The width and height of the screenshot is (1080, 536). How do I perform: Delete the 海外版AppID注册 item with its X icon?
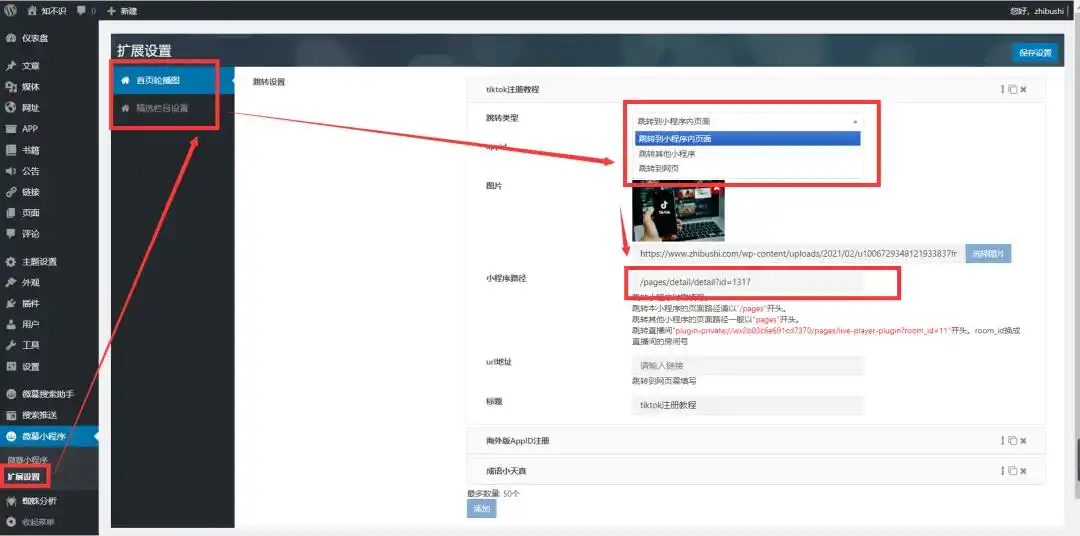[x=1023, y=440]
